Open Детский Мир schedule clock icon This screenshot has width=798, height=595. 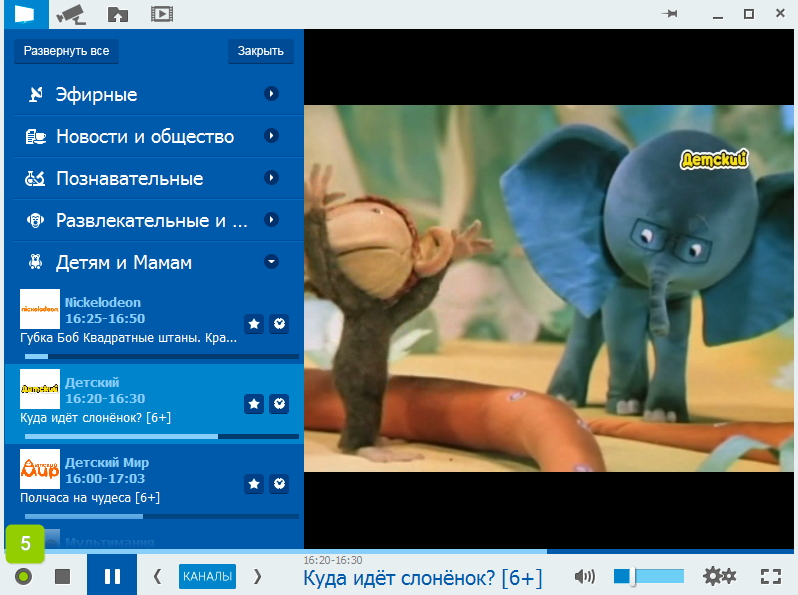(279, 484)
